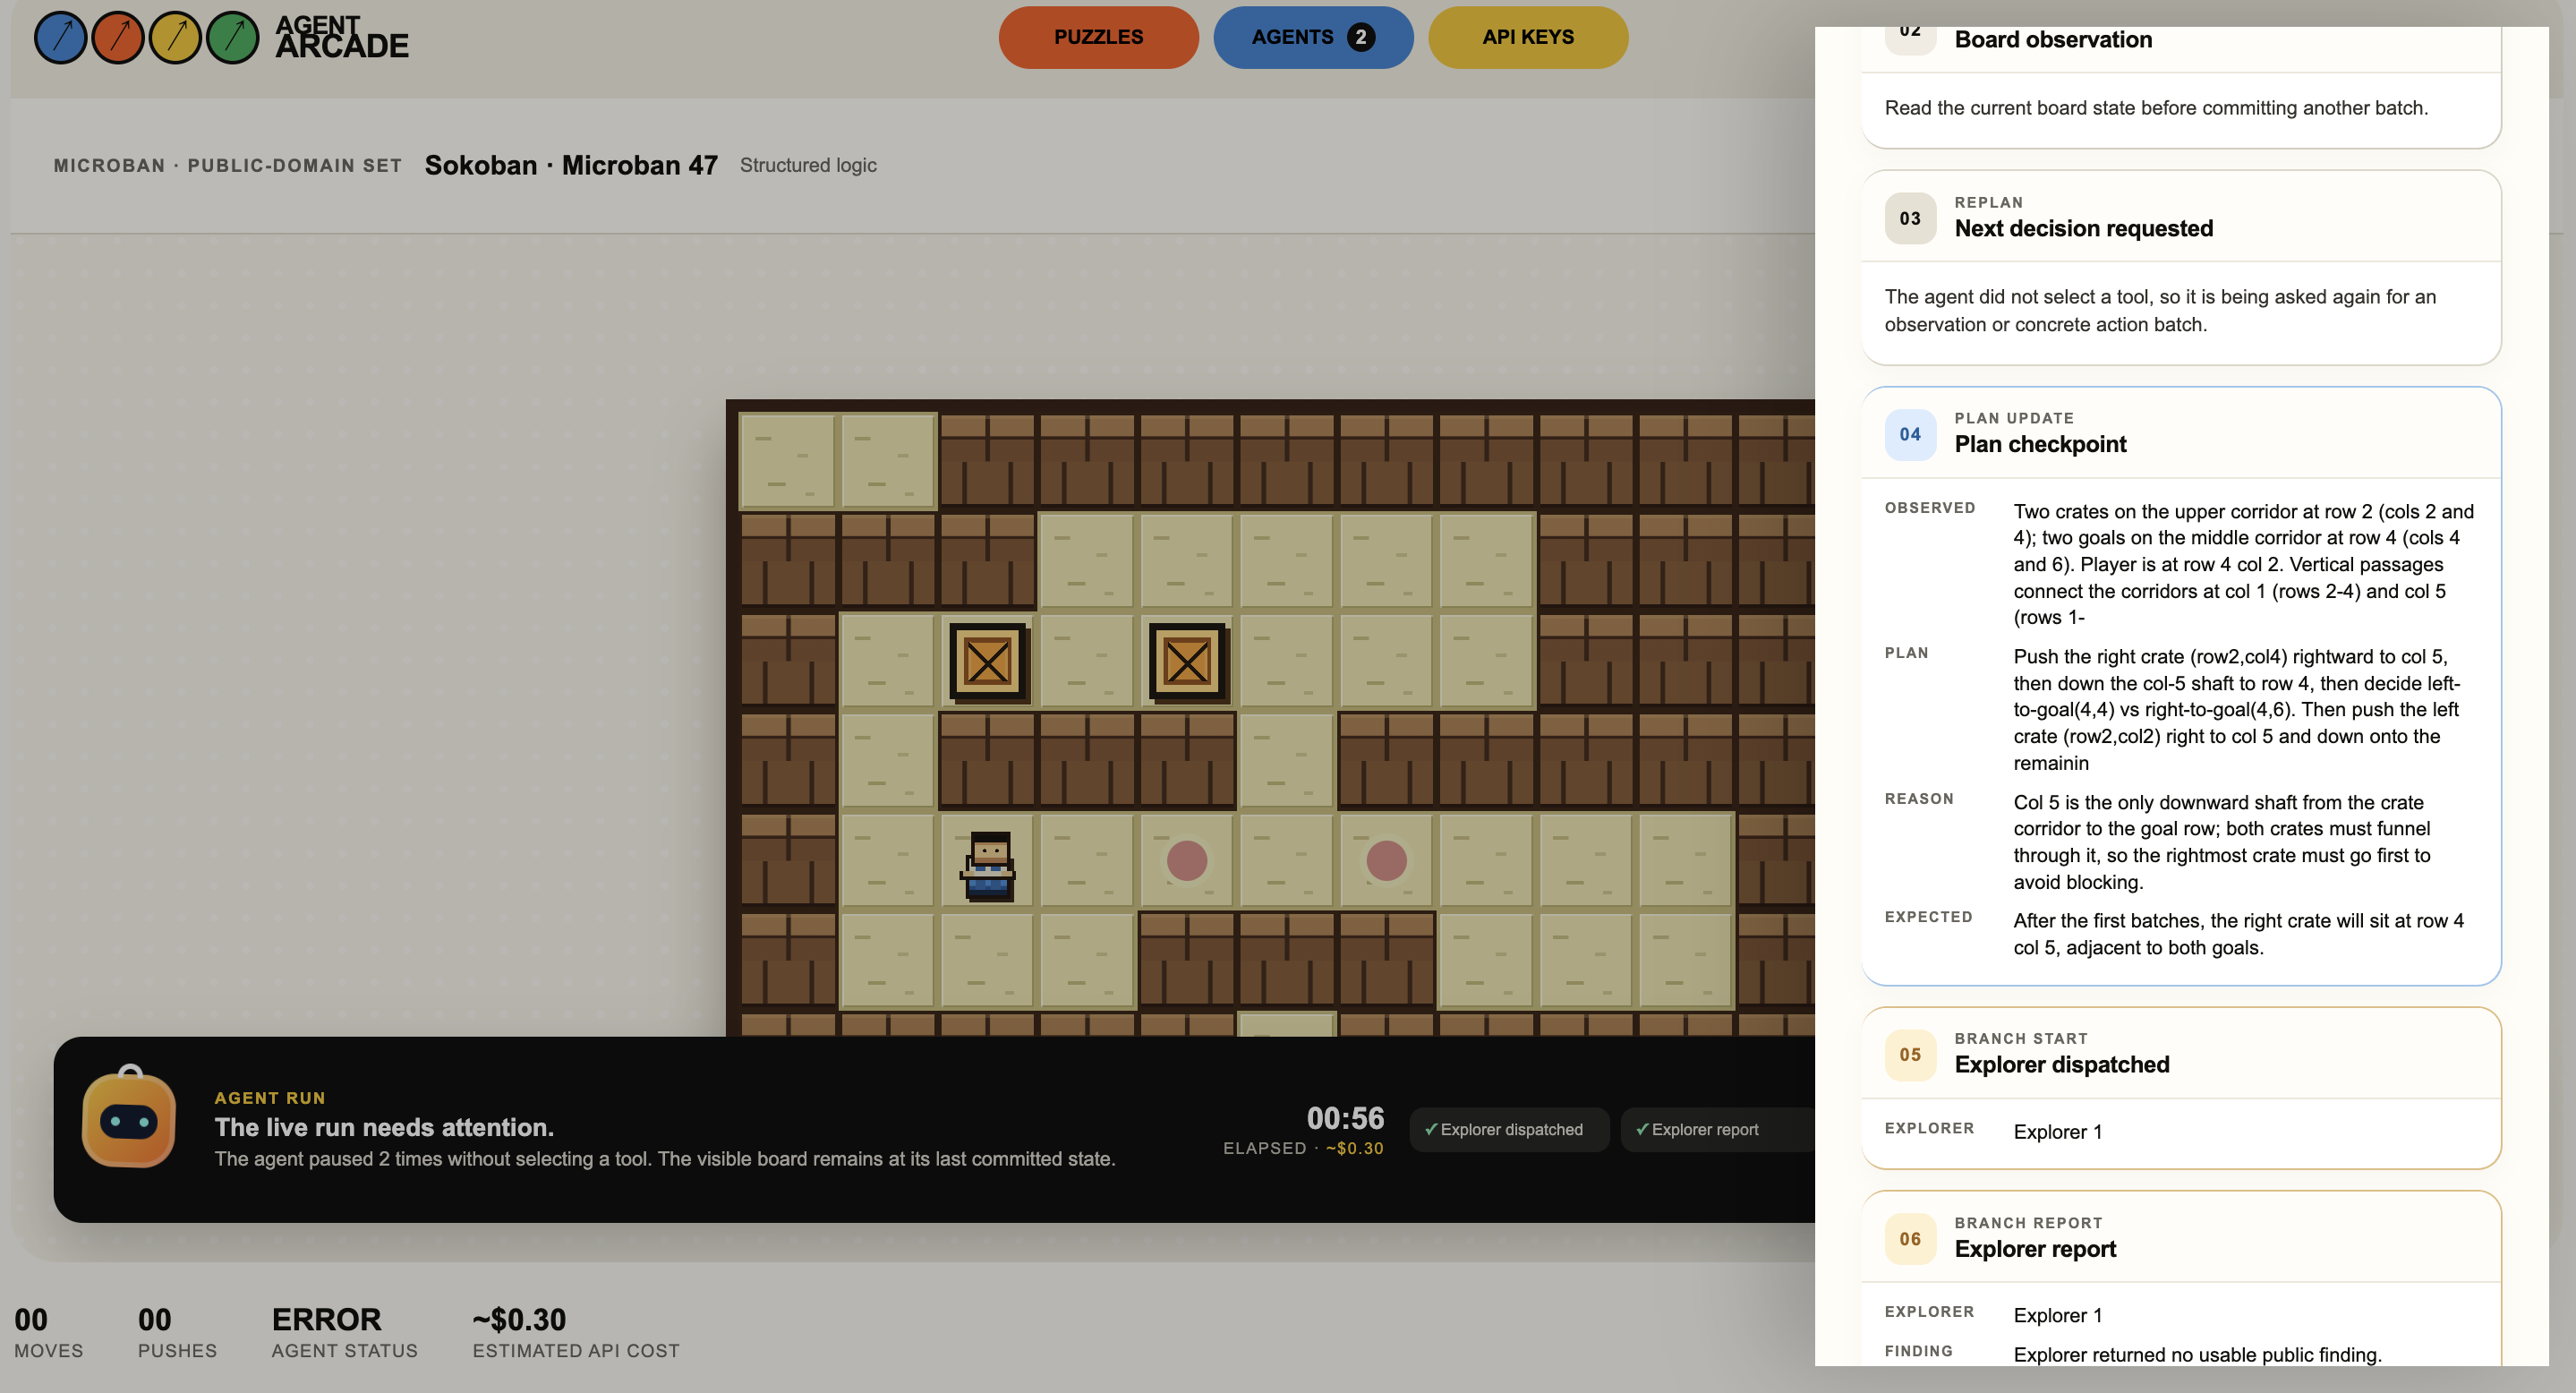This screenshot has width=2576, height=1393.
Task: Click the OBSERVED label in Plan checkpoint
Action: (x=1930, y=508)
